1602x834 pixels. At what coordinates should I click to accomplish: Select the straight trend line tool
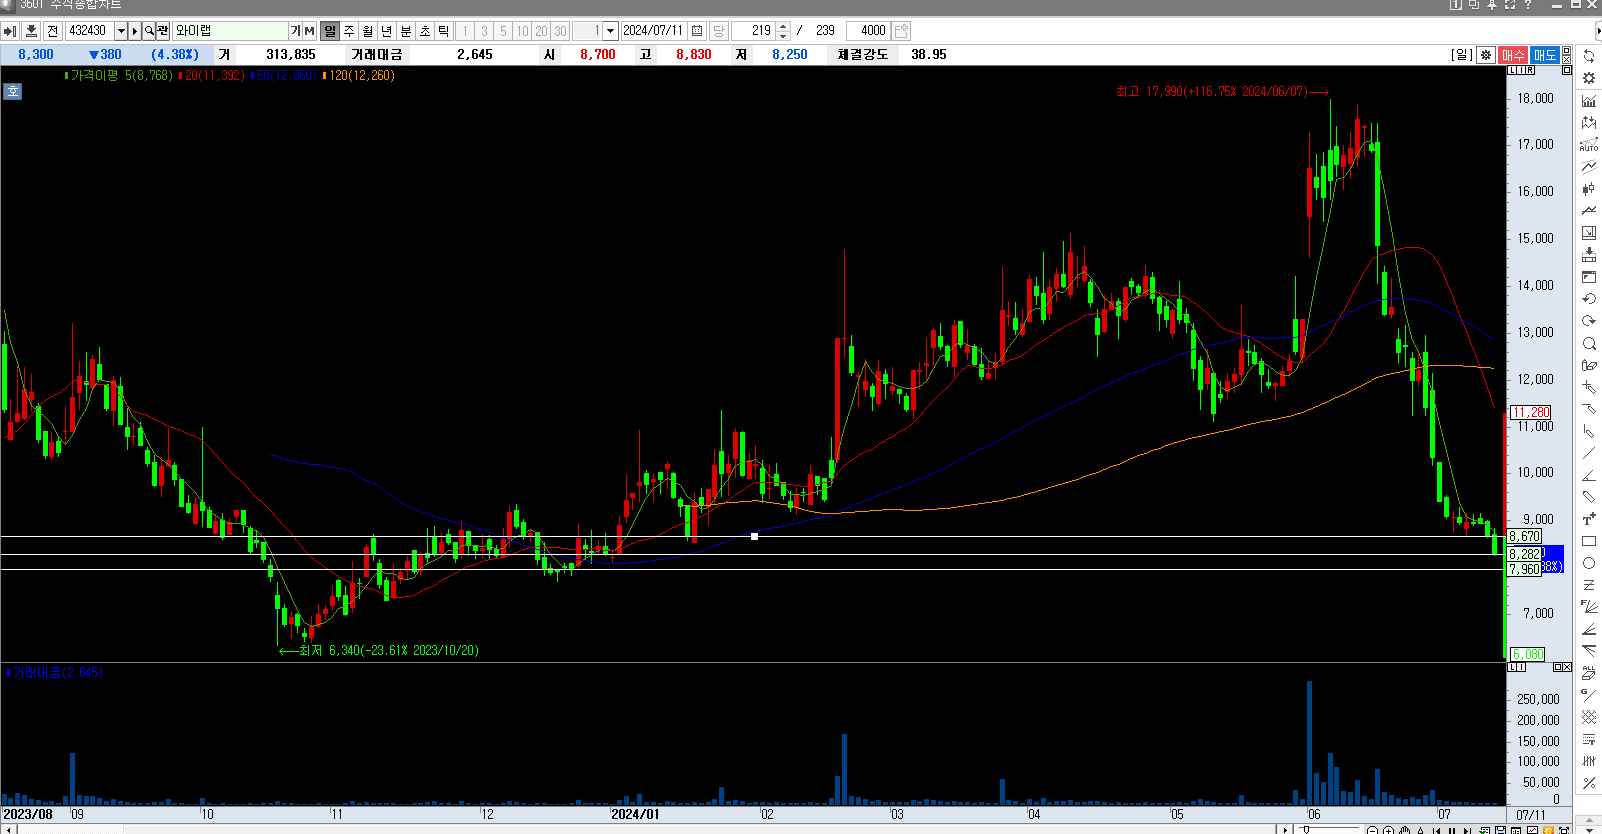pos(1589,453)
